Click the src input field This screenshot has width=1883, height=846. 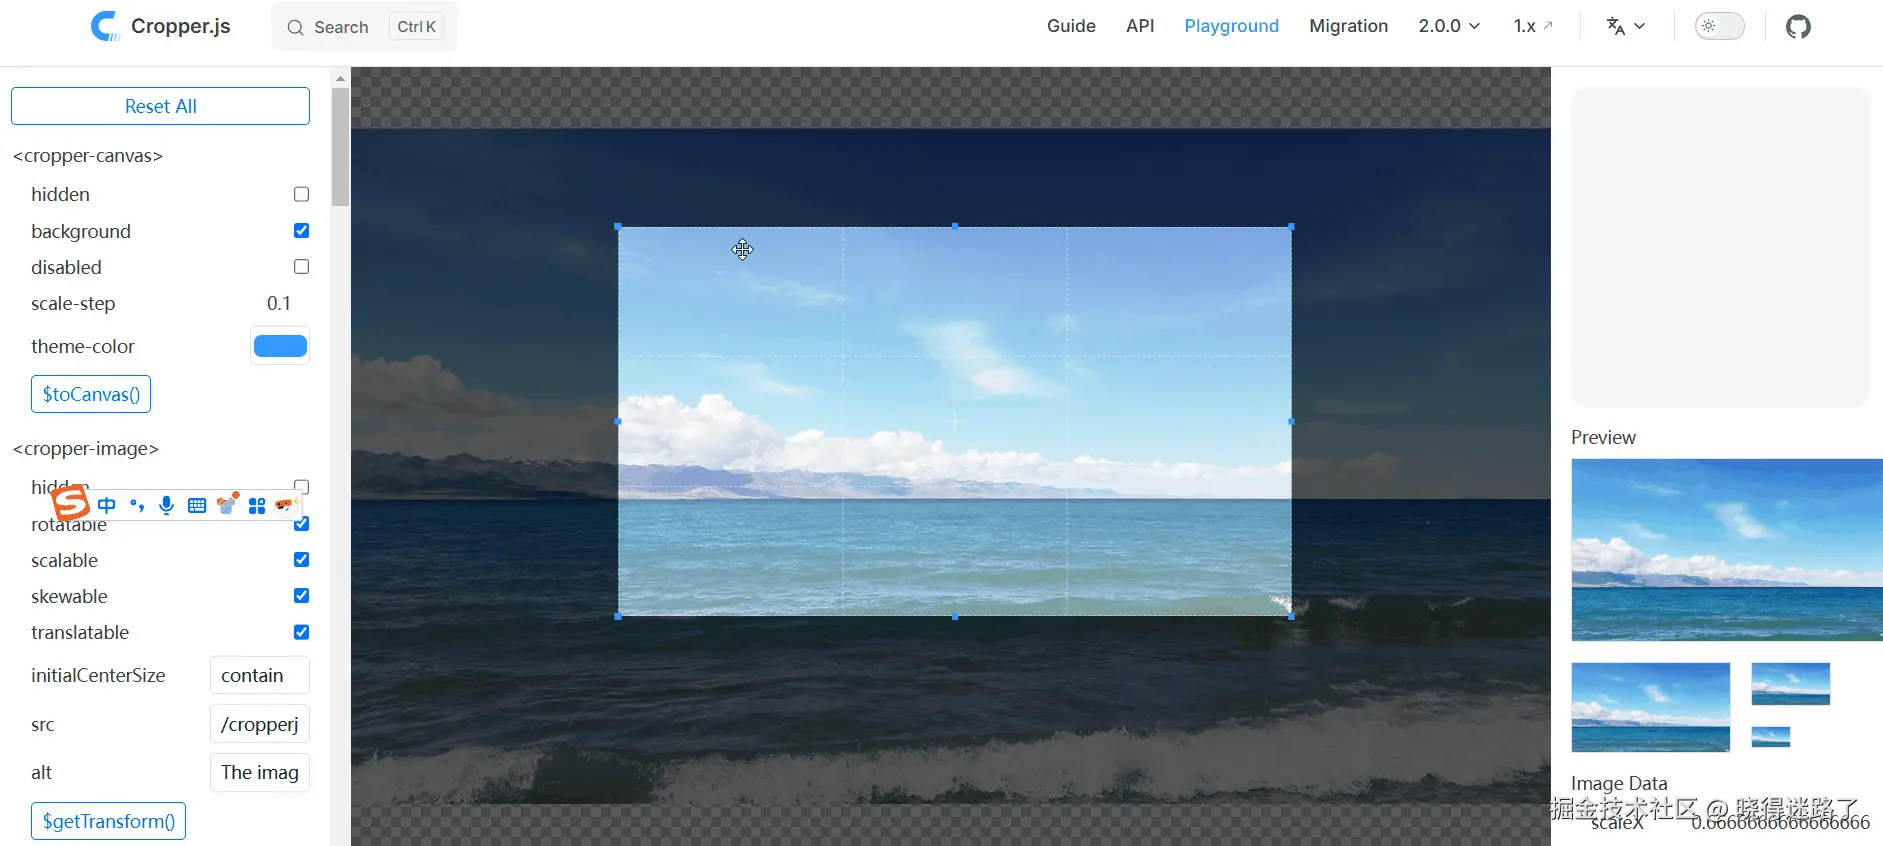pyautogui.click(x=260, y=724)
